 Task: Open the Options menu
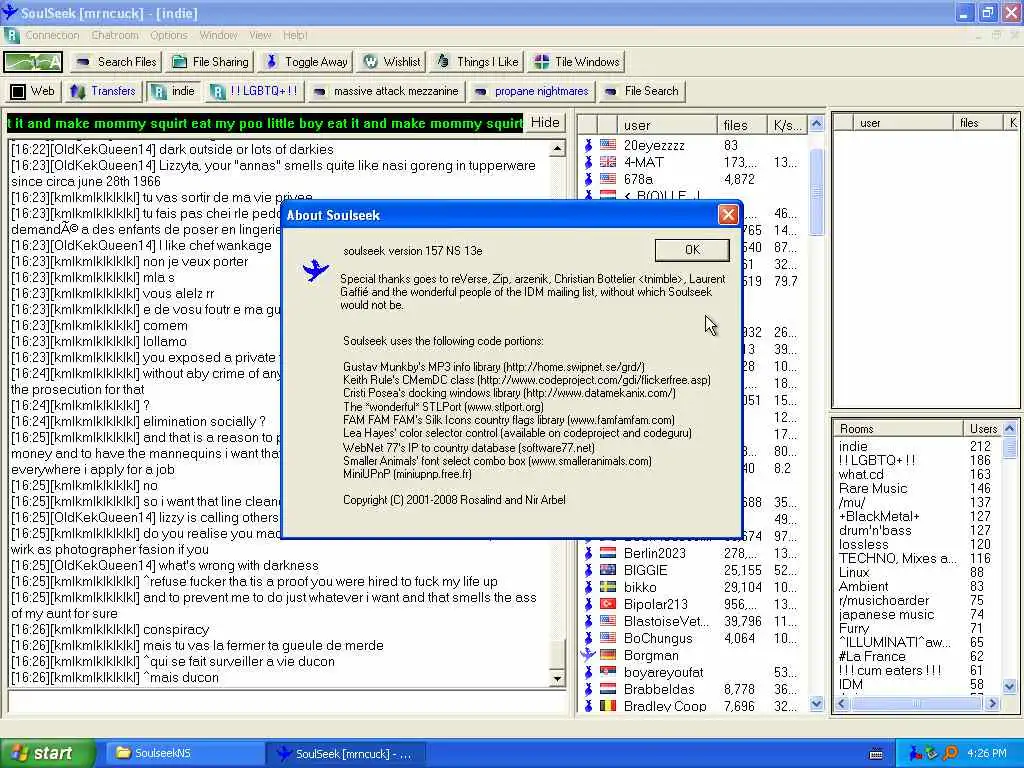[169, 35]
